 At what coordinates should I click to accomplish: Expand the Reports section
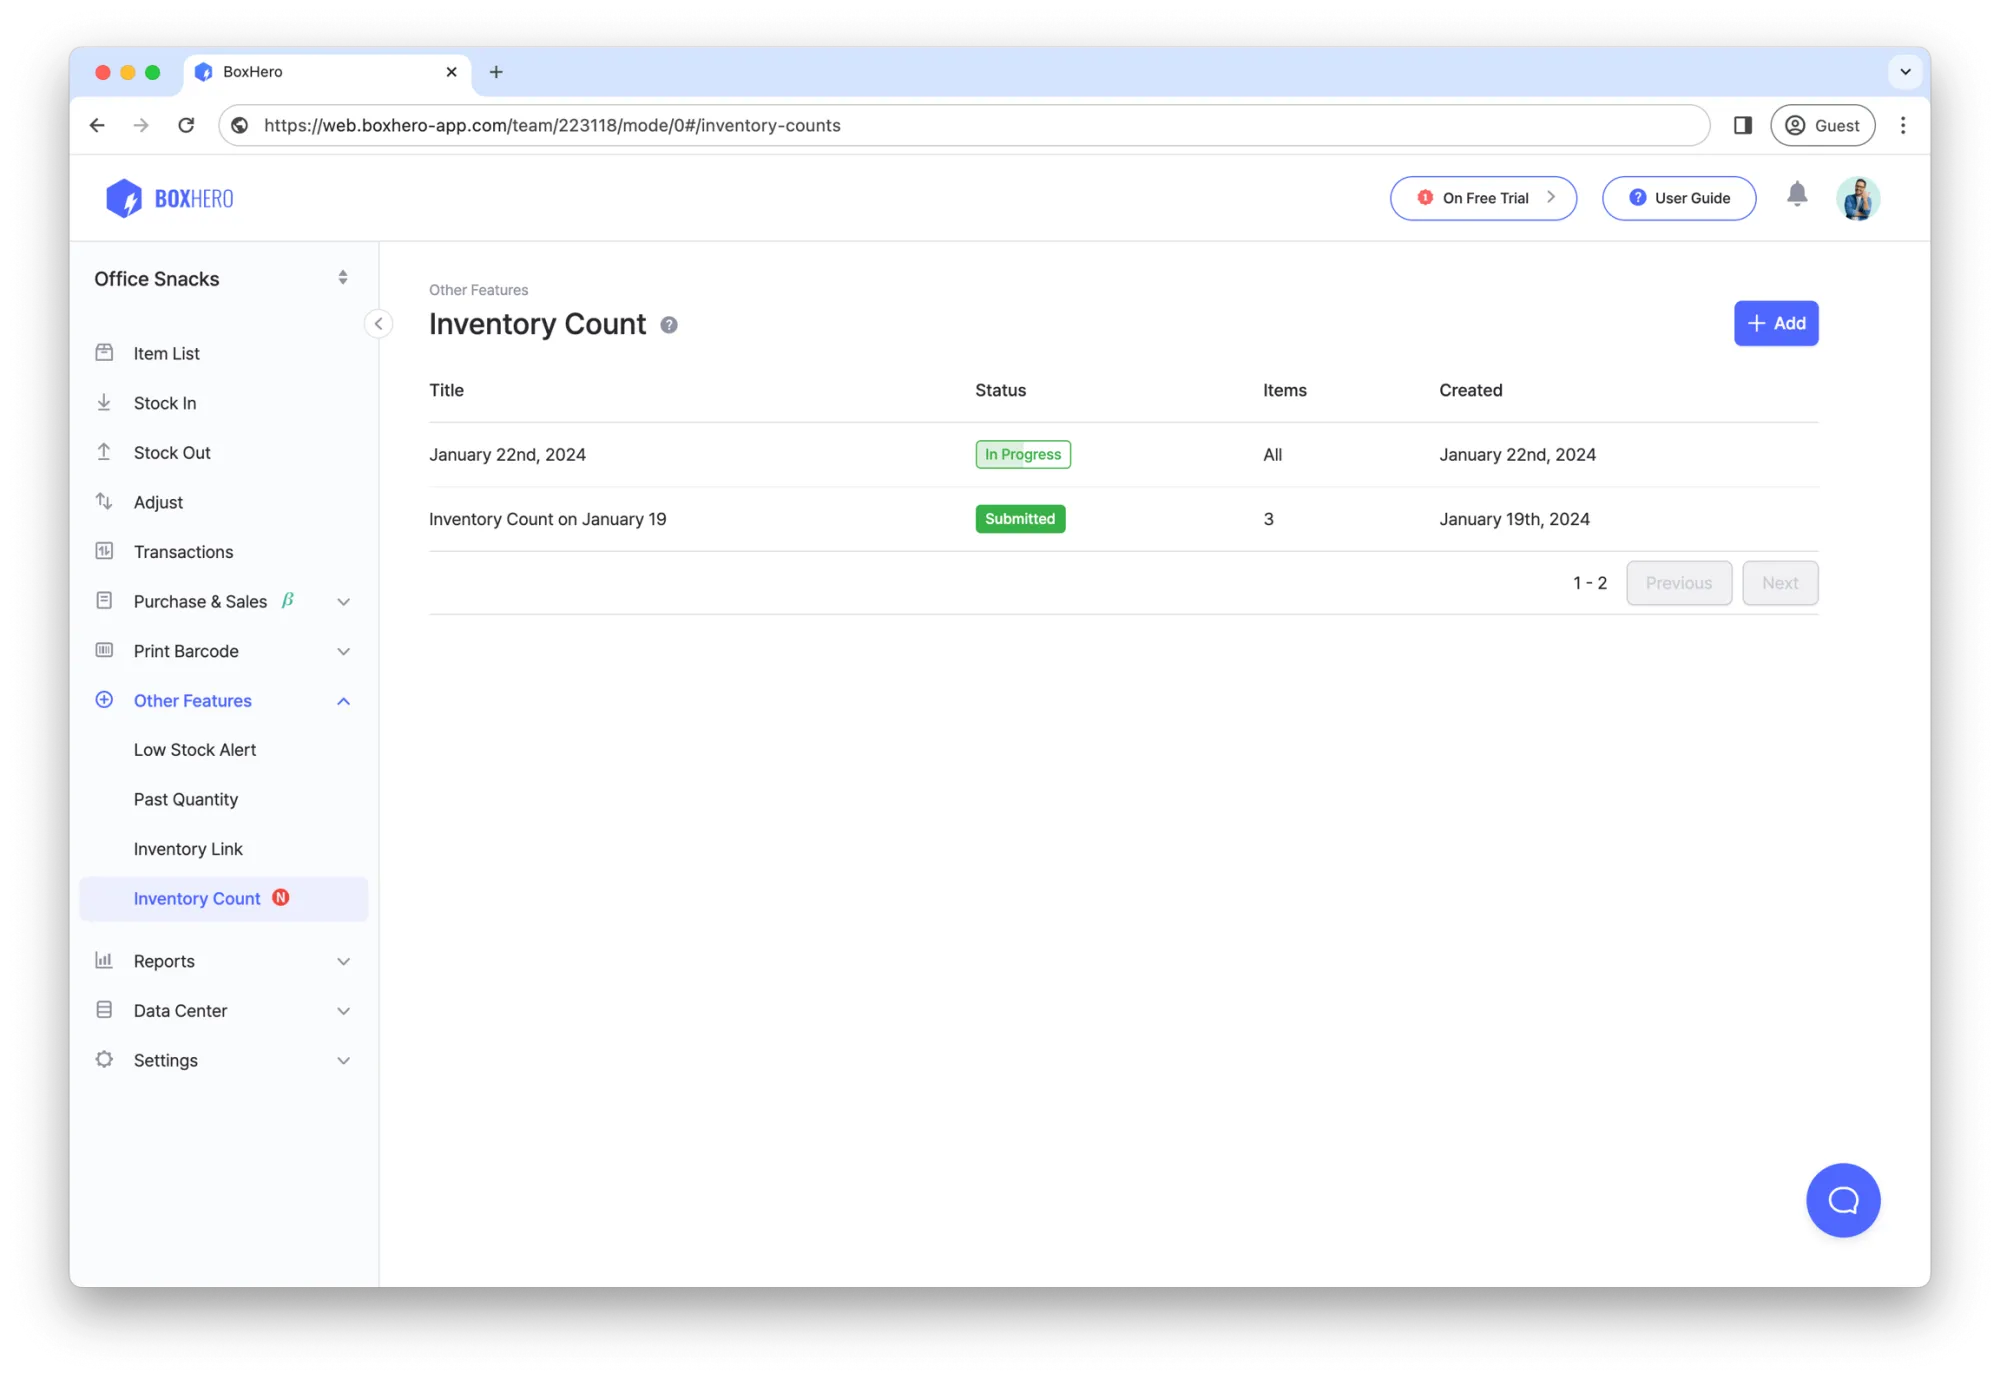pyautogui.click(x=344, y=960)
